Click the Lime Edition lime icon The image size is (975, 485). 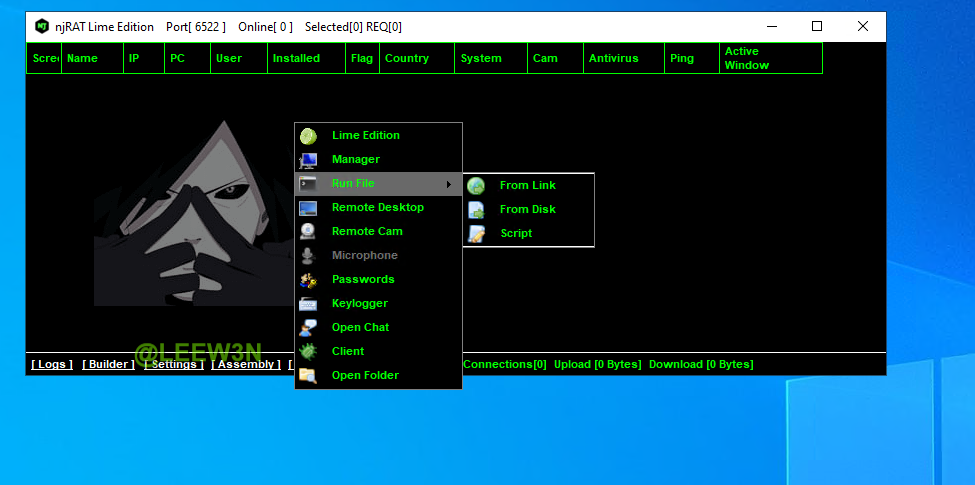(308, 136)
